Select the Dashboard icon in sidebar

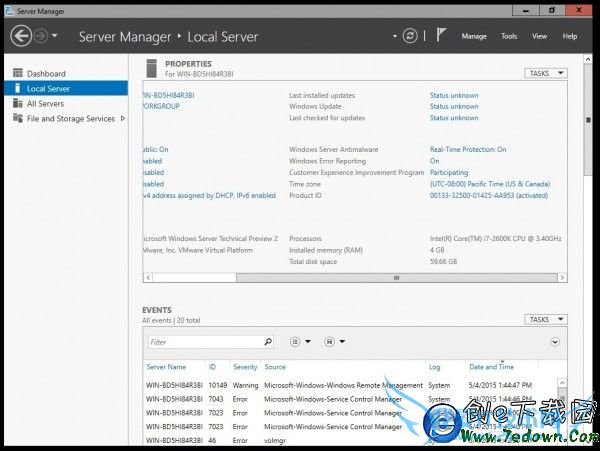tap(18, 74)
